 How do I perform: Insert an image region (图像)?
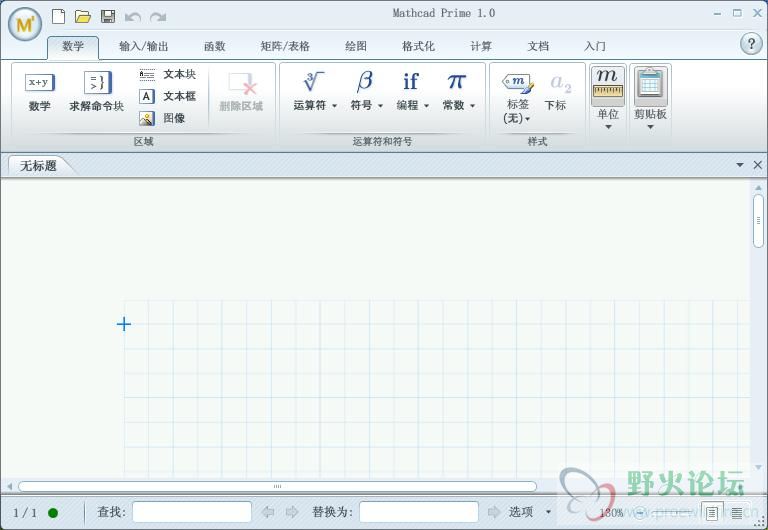click(x=162, y=118)
